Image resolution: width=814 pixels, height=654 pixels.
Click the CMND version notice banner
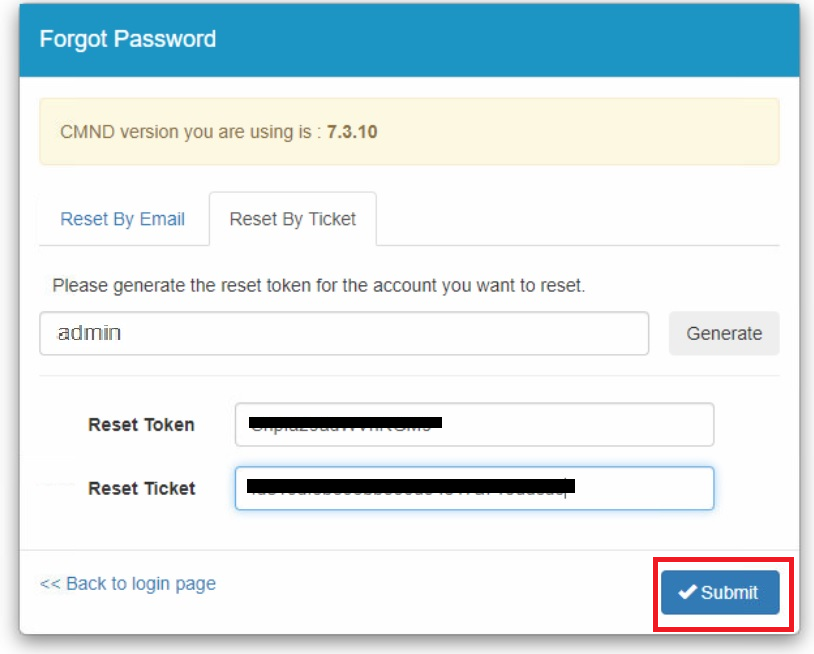[x=409, y=131]
